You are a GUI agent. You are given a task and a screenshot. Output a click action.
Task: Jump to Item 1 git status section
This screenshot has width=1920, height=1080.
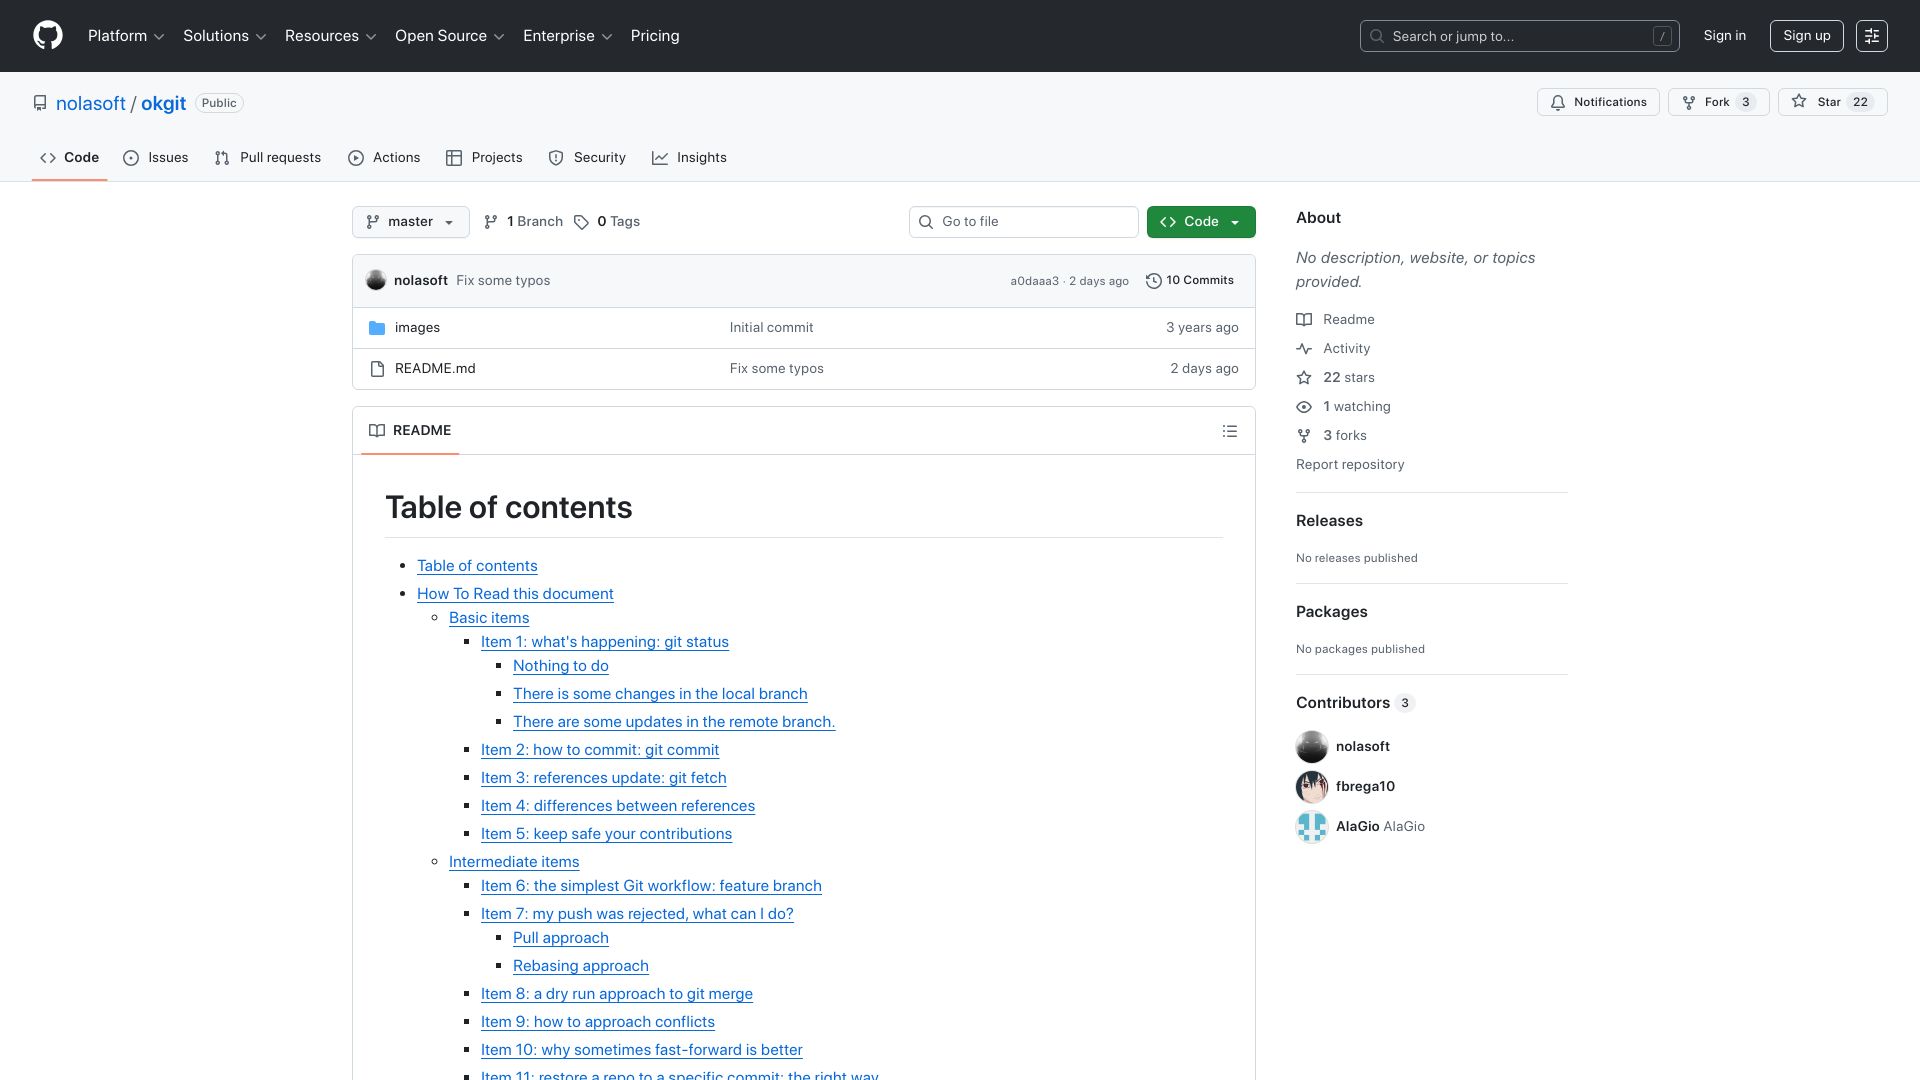(605, 642)
